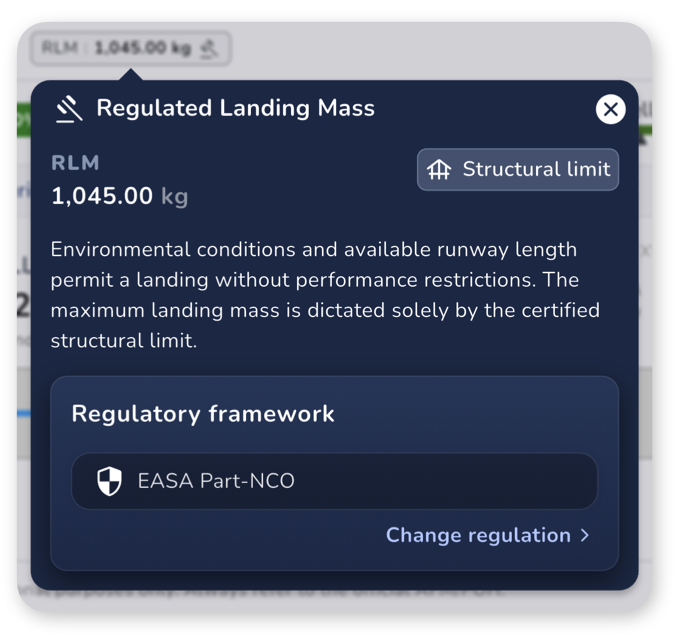
Task: Click the structural limit building icon
Action: coord(439,169)
